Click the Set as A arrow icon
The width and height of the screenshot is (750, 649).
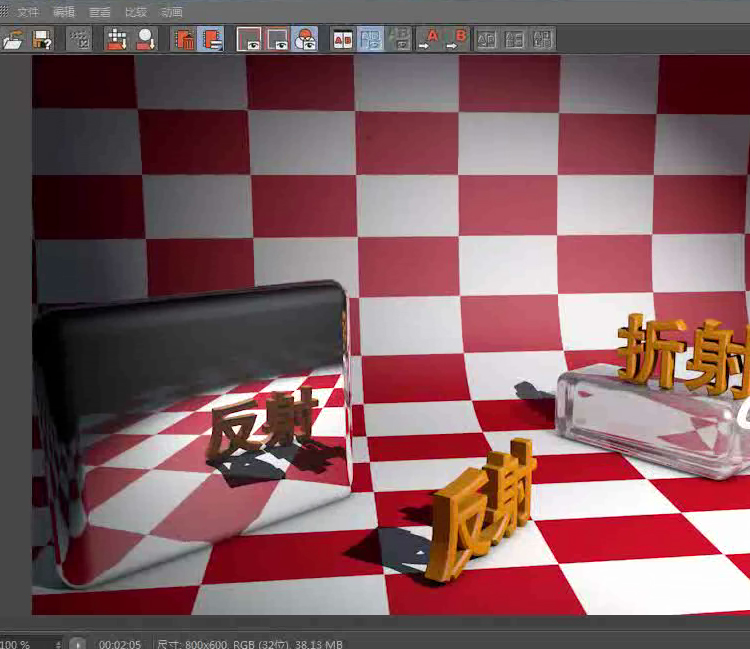point(431,39)
